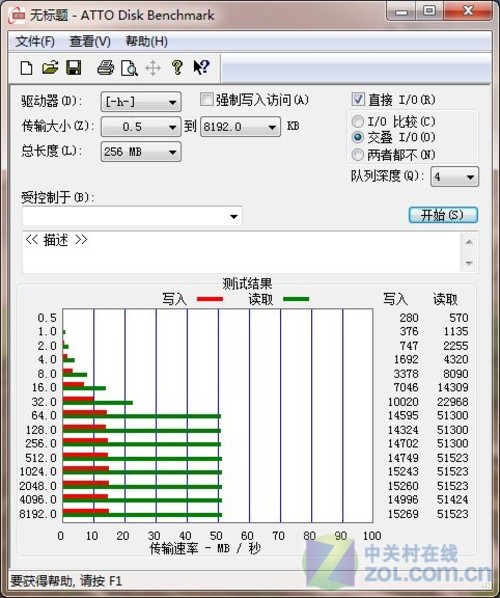Click the 1024.0 transfer size row label
This screenshot has height=598, width=500.
point(38,471)
